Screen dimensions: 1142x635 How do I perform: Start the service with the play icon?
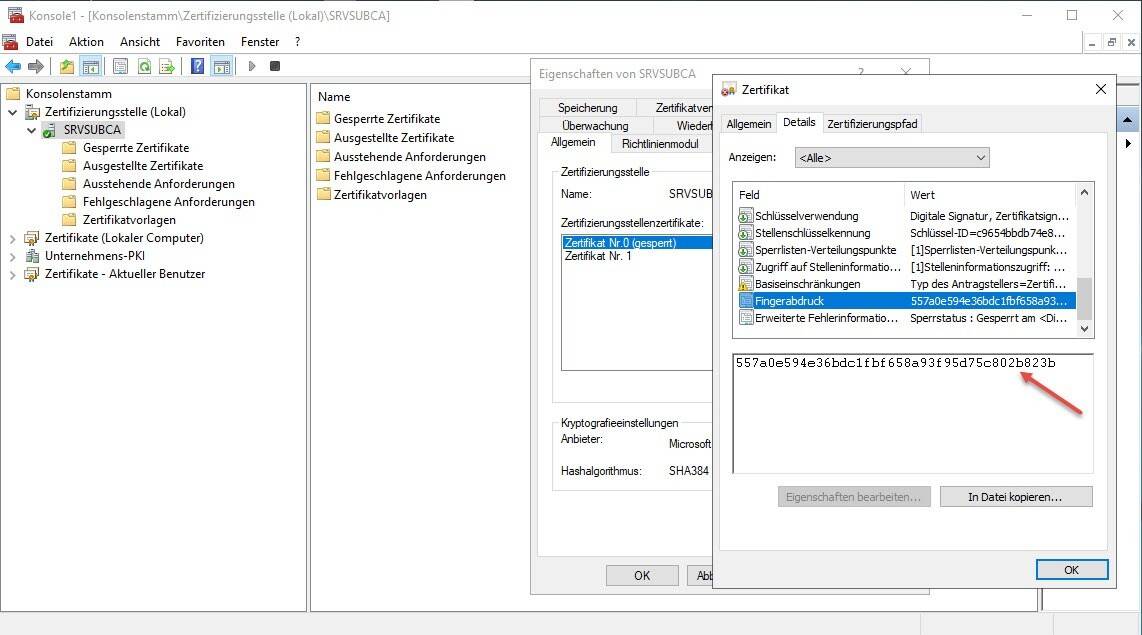click(x=252, y=66)
